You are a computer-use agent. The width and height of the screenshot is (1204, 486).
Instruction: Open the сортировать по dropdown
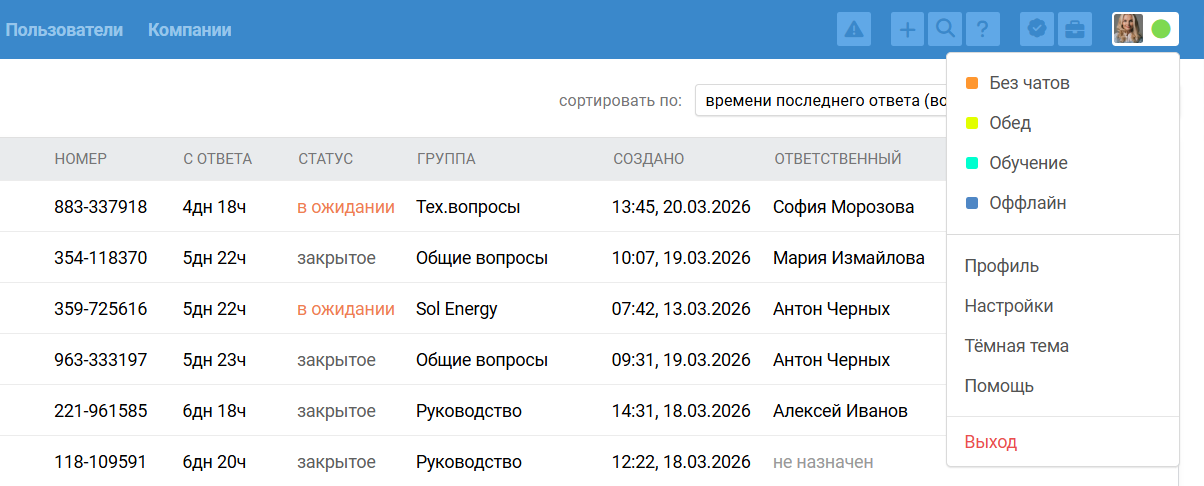point(820,100)
